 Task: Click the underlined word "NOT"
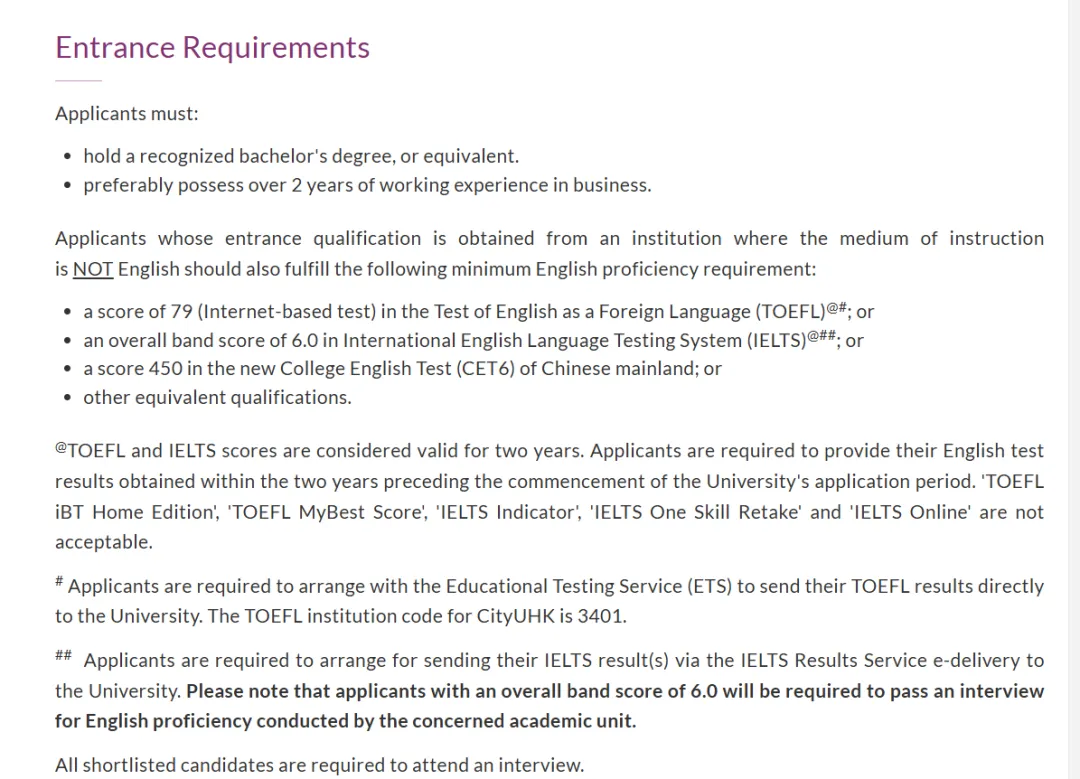(x=93, y=268)
